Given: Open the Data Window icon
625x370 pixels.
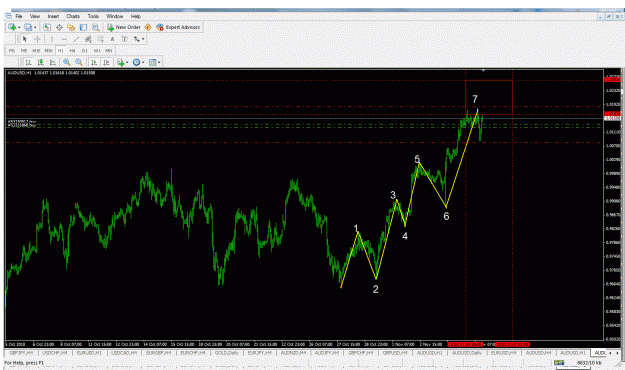Looking at the screenshot, I should 59,27.
